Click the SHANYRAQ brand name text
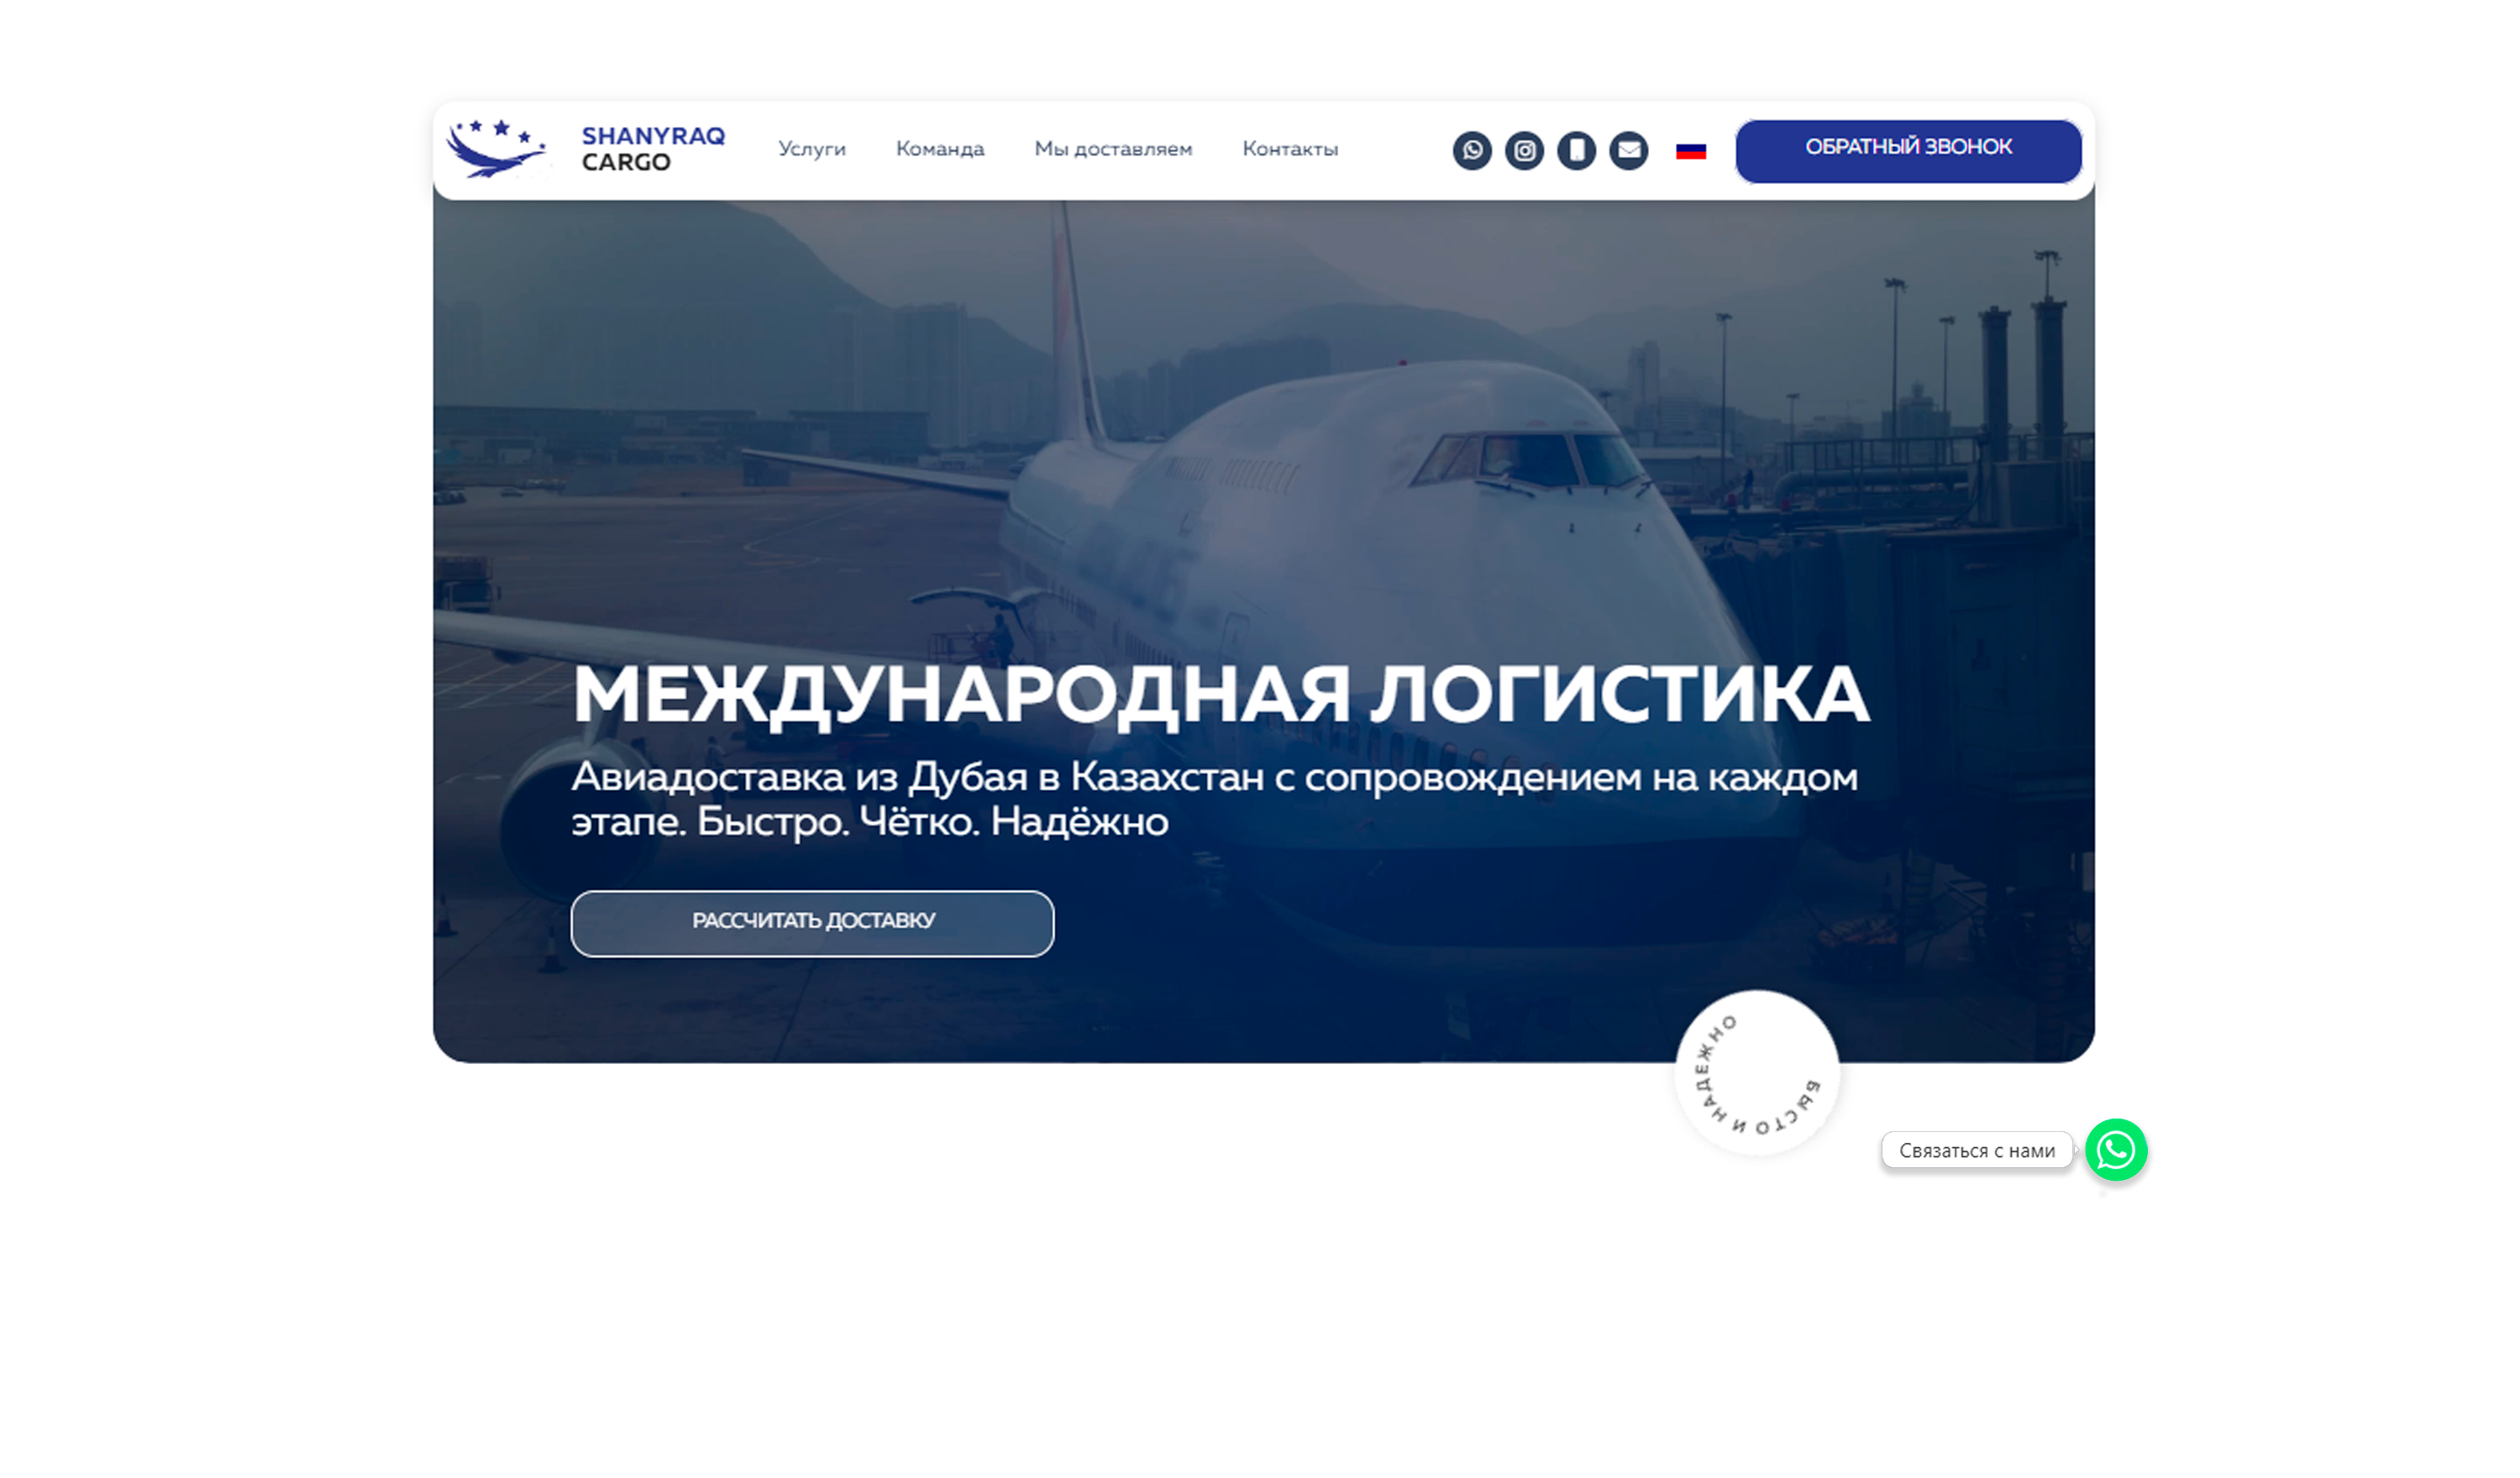This screenshot has height=1478, width=2520. tap(653, 136)
